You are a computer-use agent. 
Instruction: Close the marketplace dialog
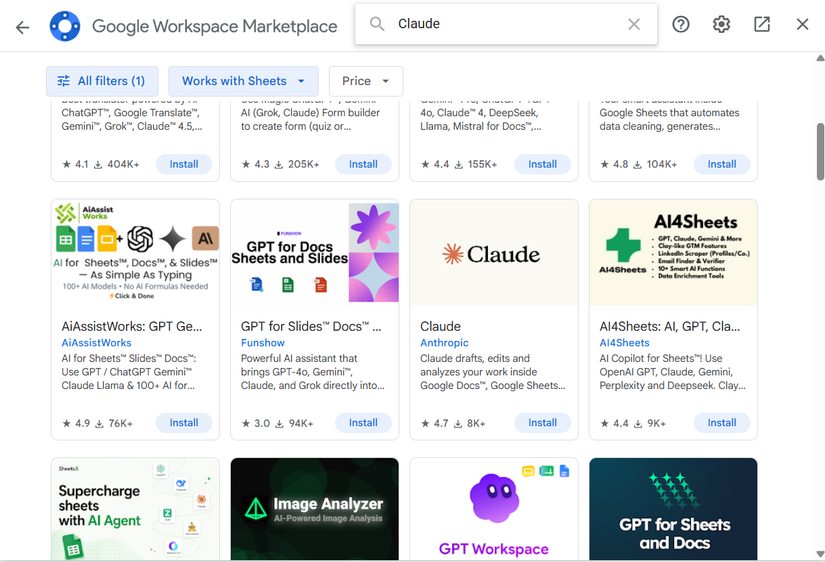802,24
